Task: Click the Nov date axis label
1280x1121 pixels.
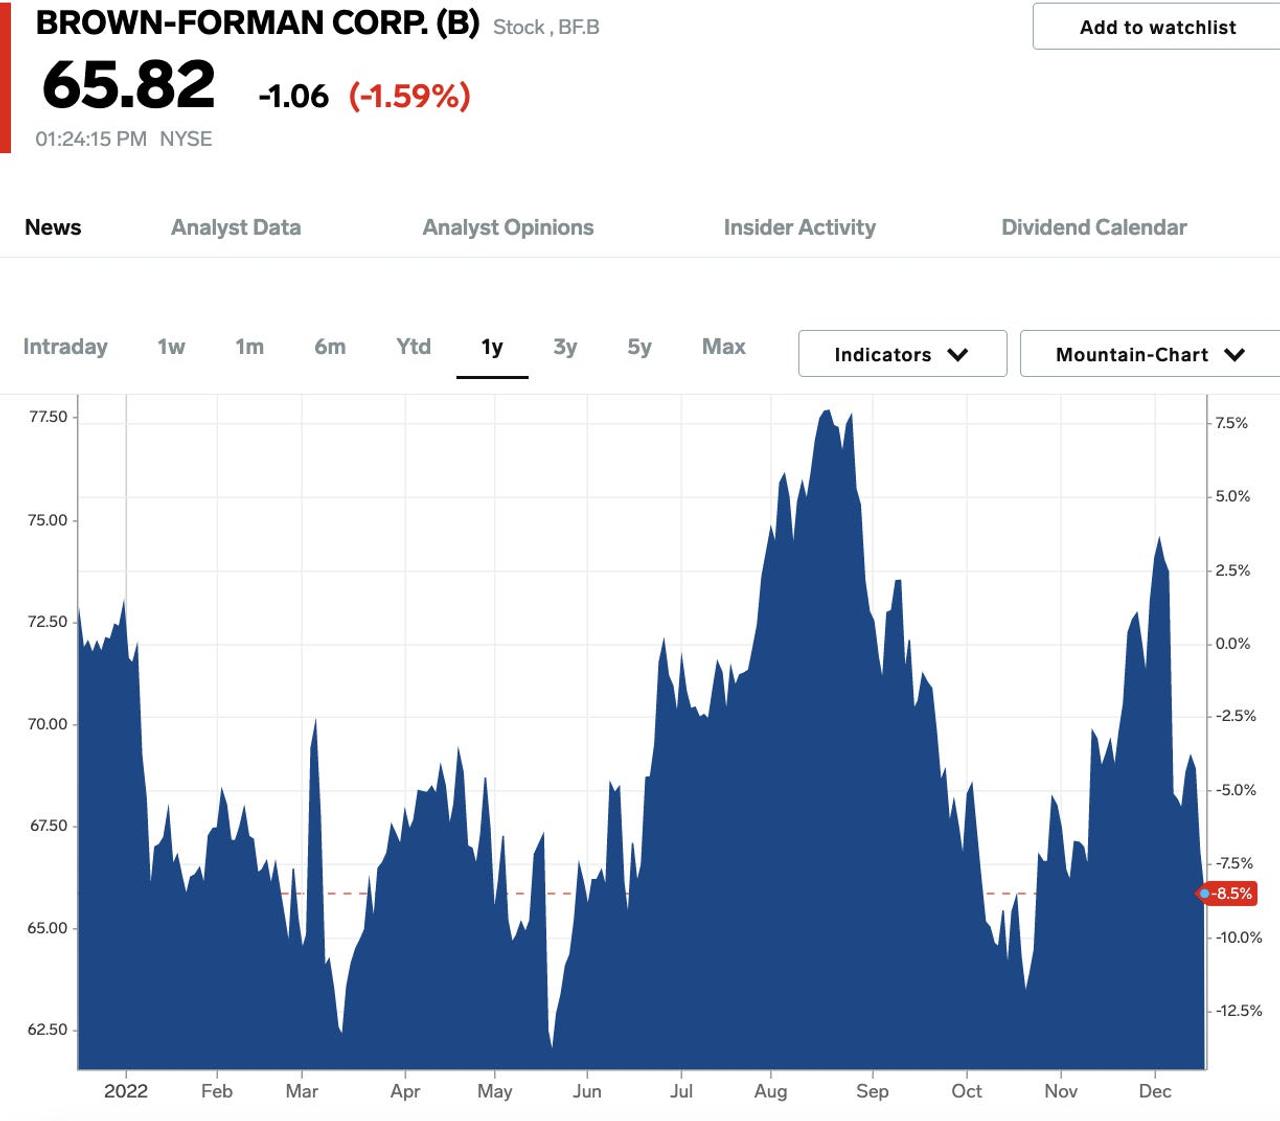Action: 1061,1091
